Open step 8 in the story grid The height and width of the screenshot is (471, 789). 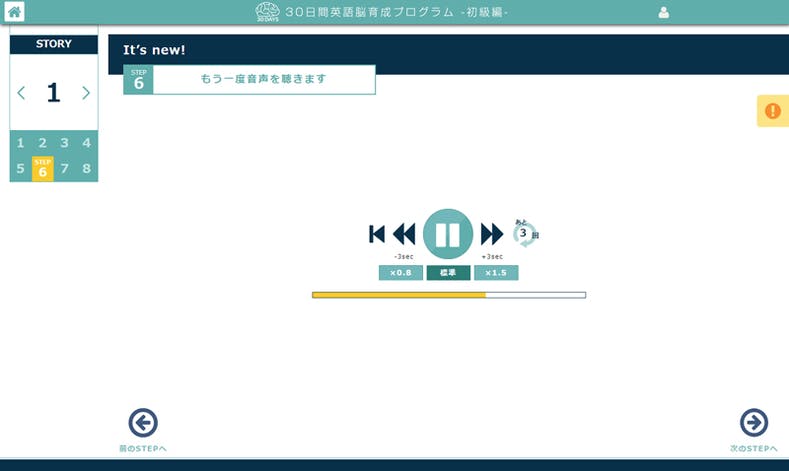86,169
